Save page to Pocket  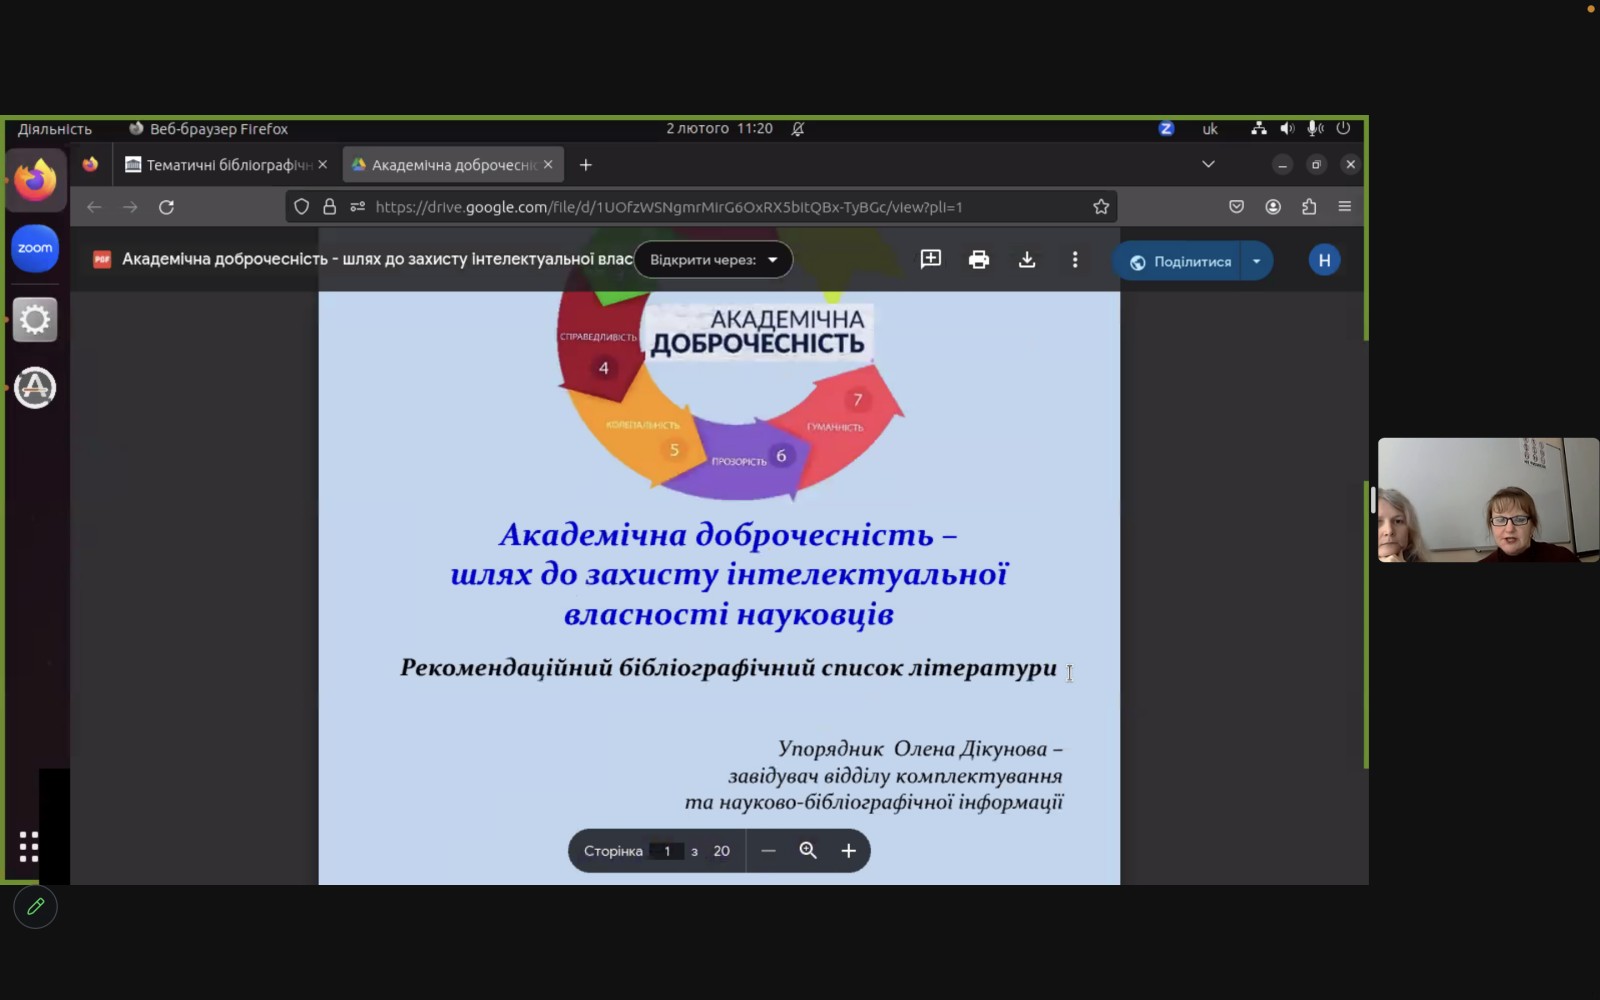1237,207
